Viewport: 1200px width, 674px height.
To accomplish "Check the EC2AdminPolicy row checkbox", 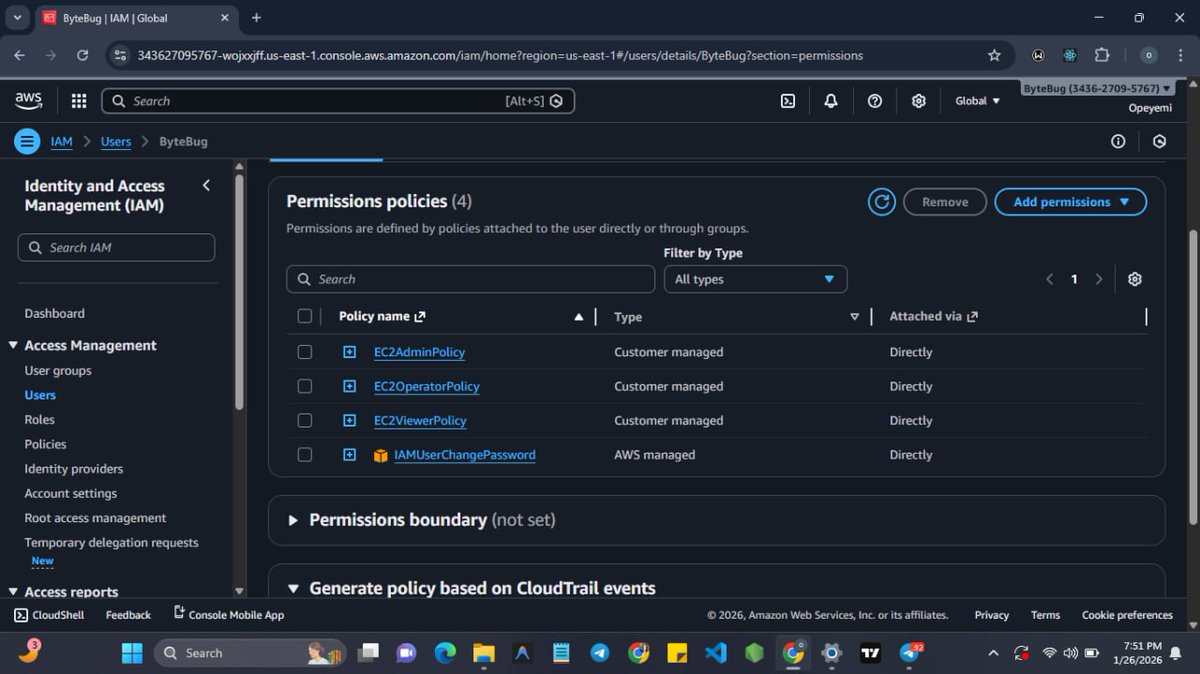I will pyautogui.click(x=305, y=352).
